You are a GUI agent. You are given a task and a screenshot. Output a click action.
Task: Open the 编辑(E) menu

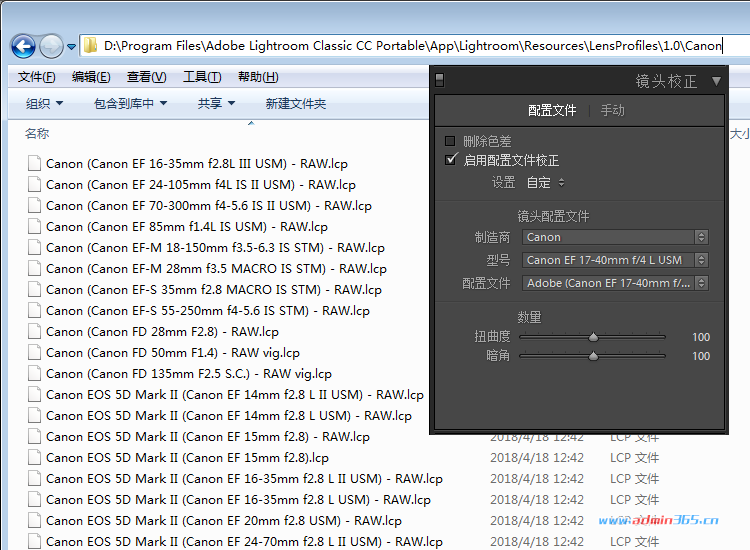pos(91,77)
